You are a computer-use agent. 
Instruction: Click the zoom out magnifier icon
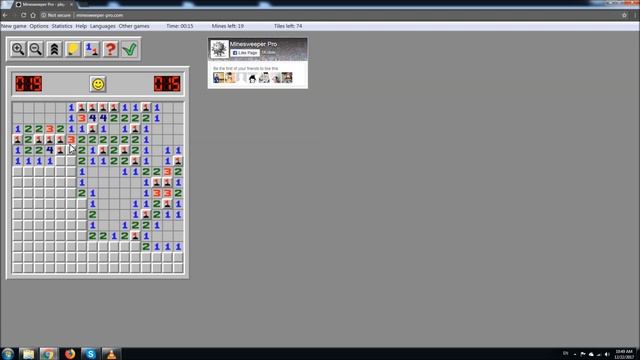coord(36,49)
